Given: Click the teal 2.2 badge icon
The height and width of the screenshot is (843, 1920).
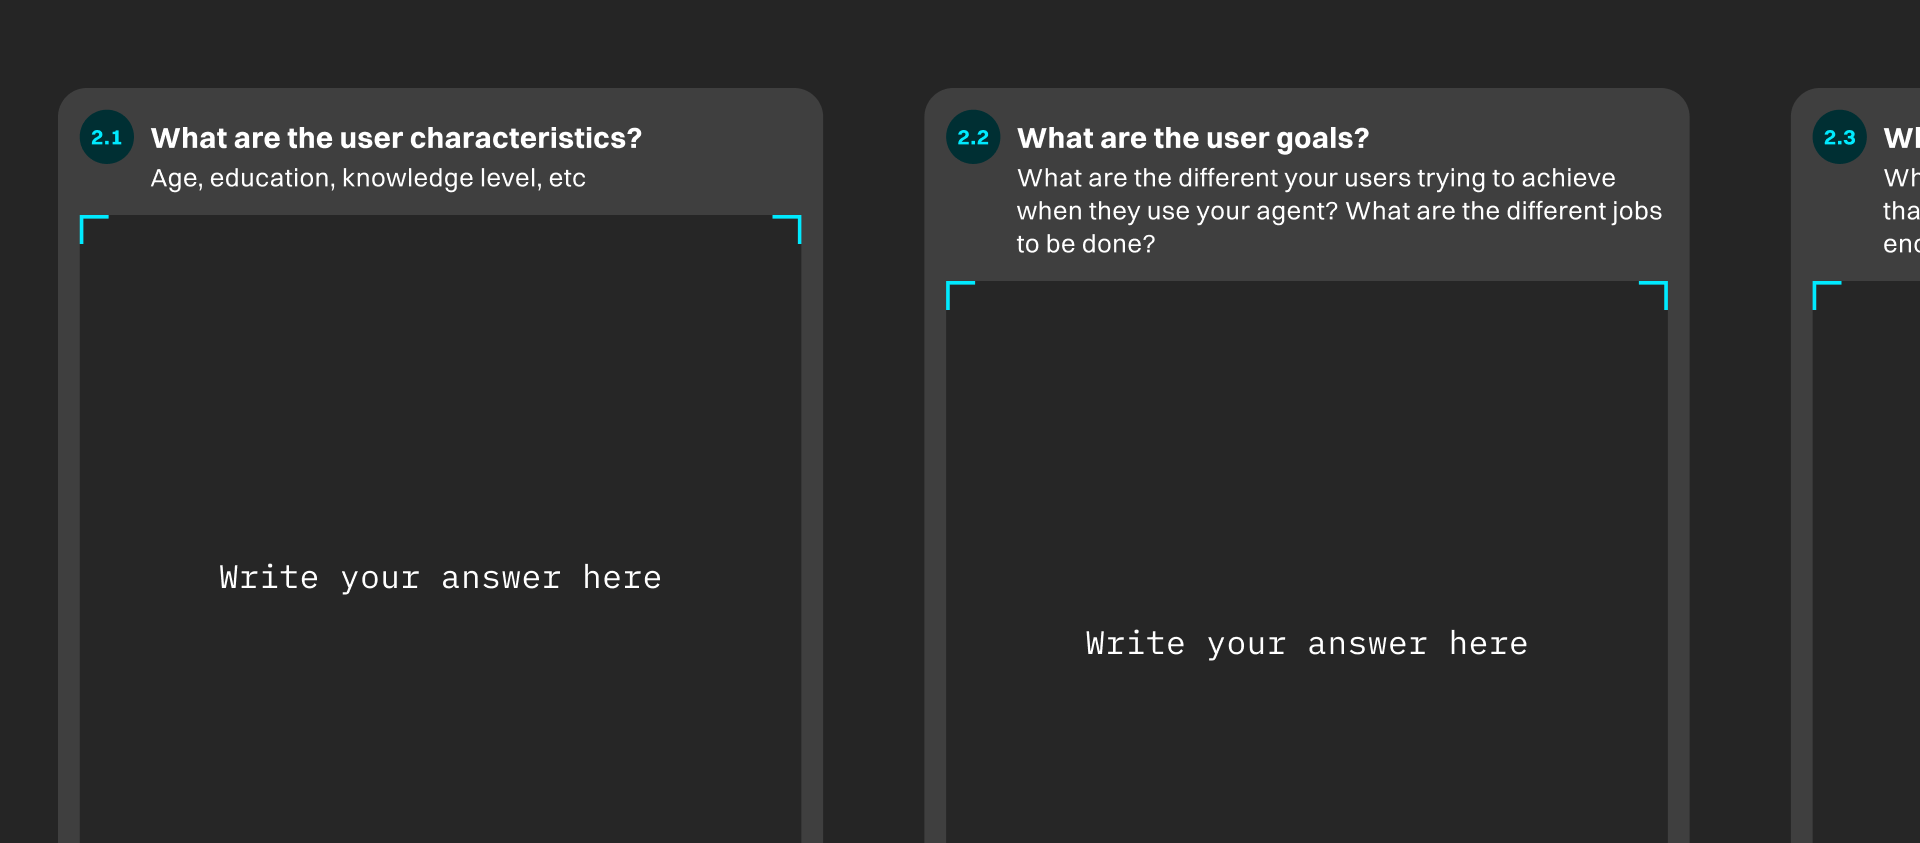Looking at the screenshot, I should coord(971,137).
